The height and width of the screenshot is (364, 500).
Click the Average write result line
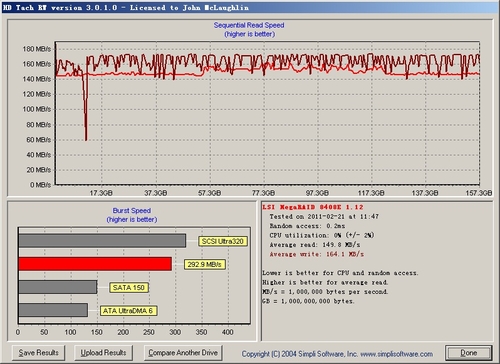pos(316,254)
